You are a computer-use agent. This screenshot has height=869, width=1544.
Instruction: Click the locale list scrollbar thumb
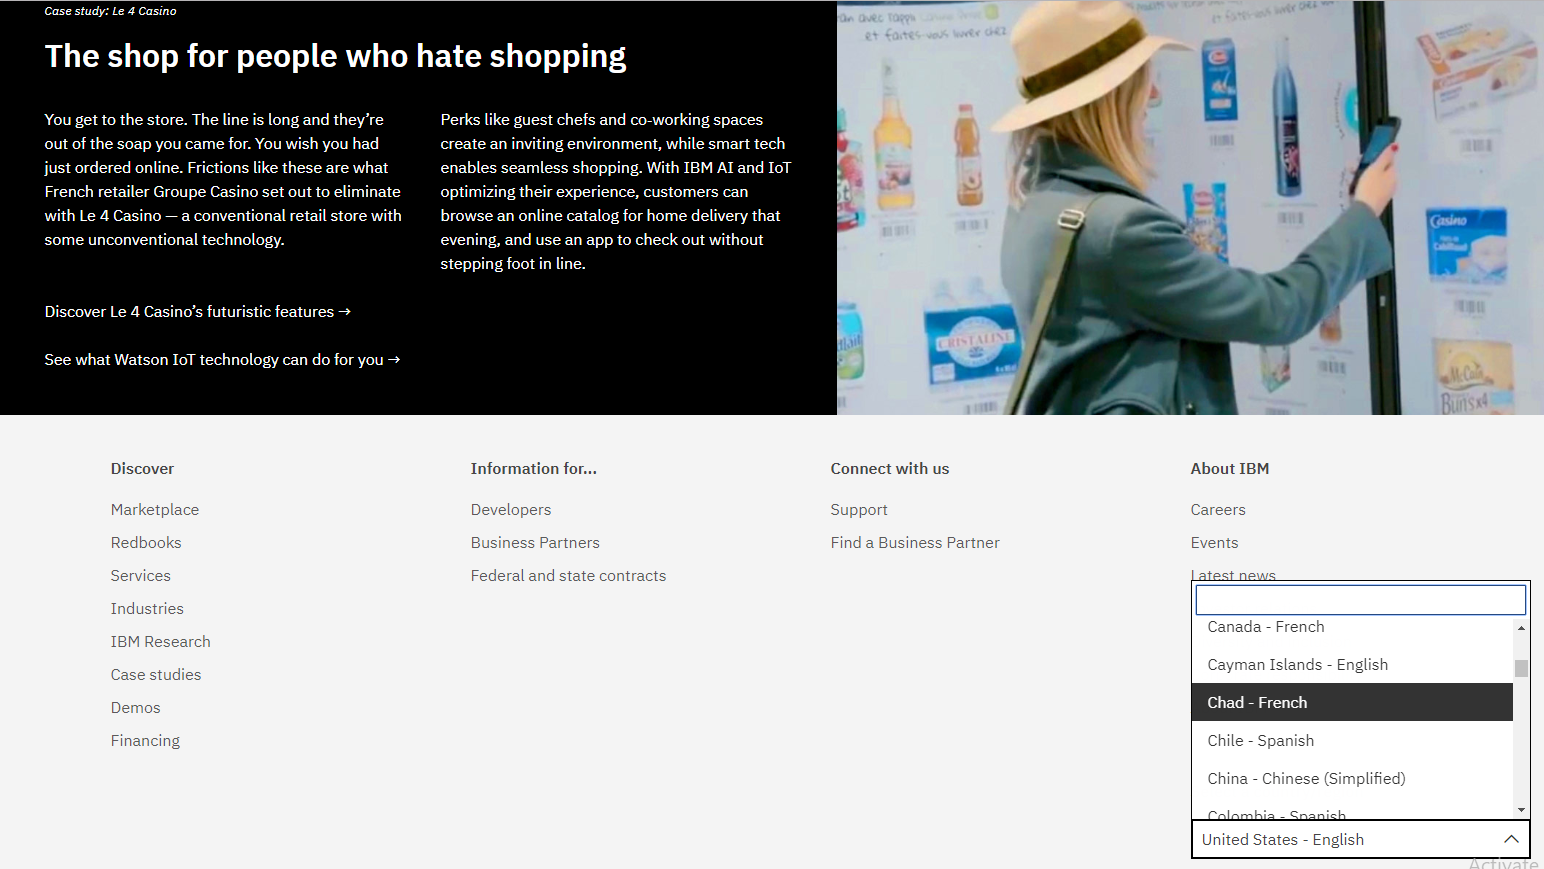pos(1521,668)
